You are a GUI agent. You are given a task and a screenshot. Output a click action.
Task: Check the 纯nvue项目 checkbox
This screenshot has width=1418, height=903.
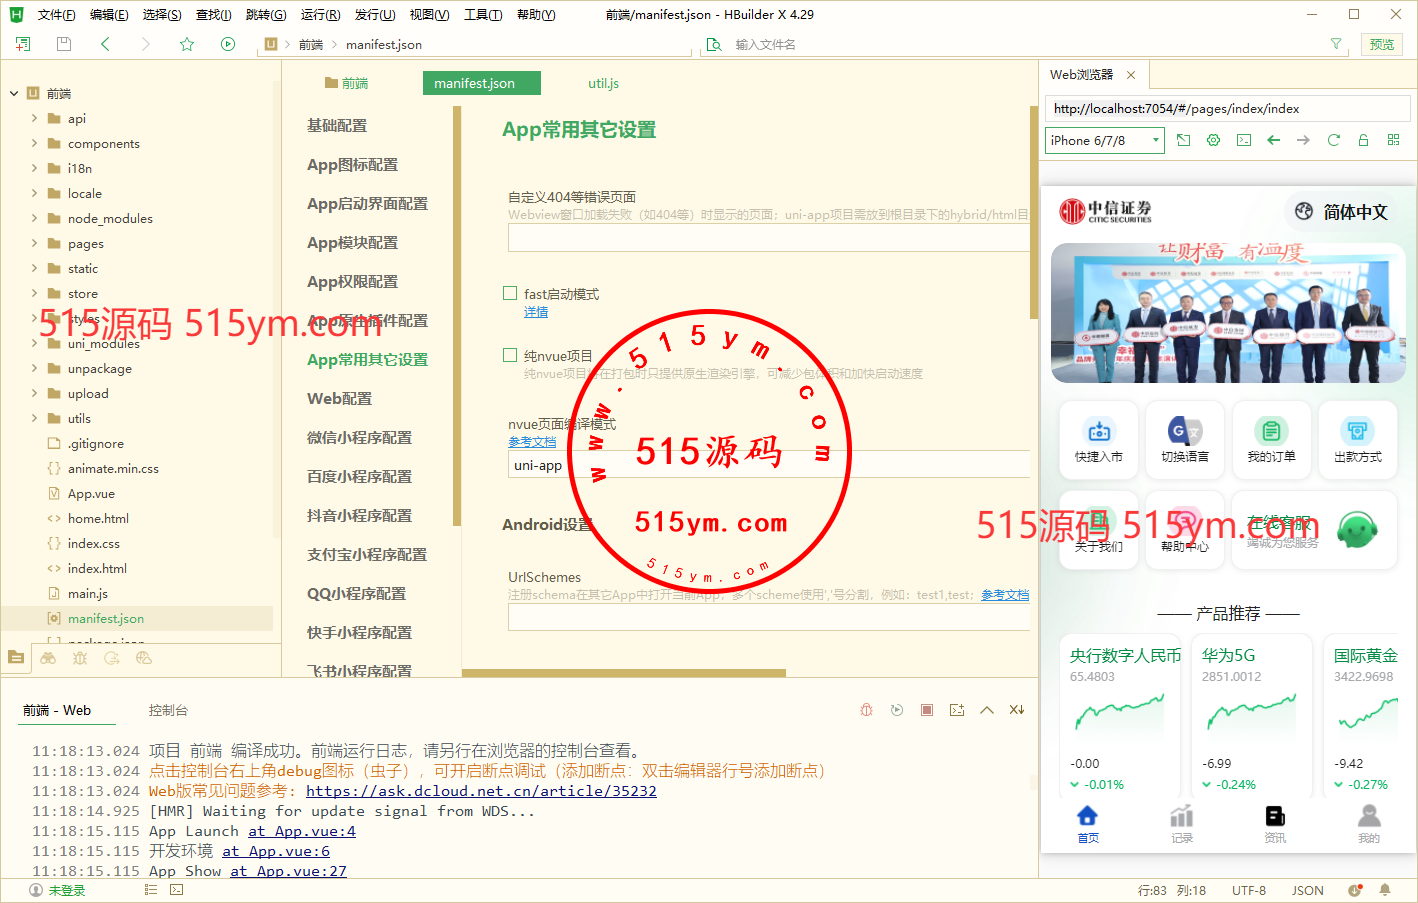tap(510, 356)
